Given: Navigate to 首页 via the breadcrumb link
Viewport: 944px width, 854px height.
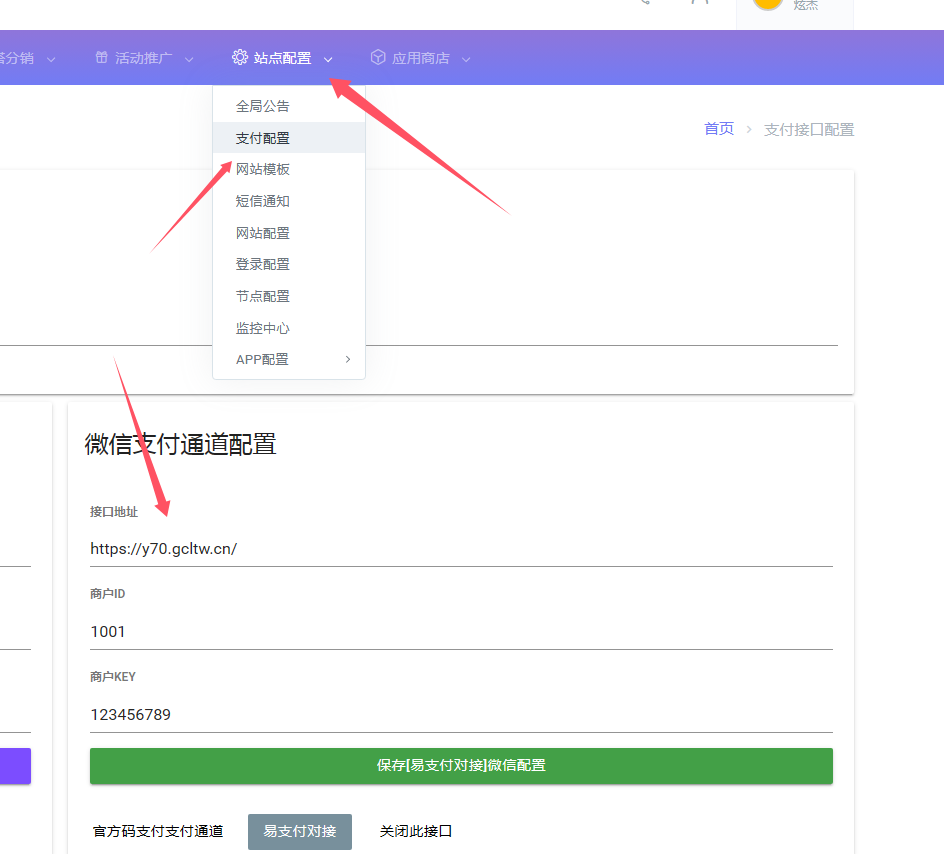Looking at the screenshot, I should pyautogui.click(x=718, y=129).
